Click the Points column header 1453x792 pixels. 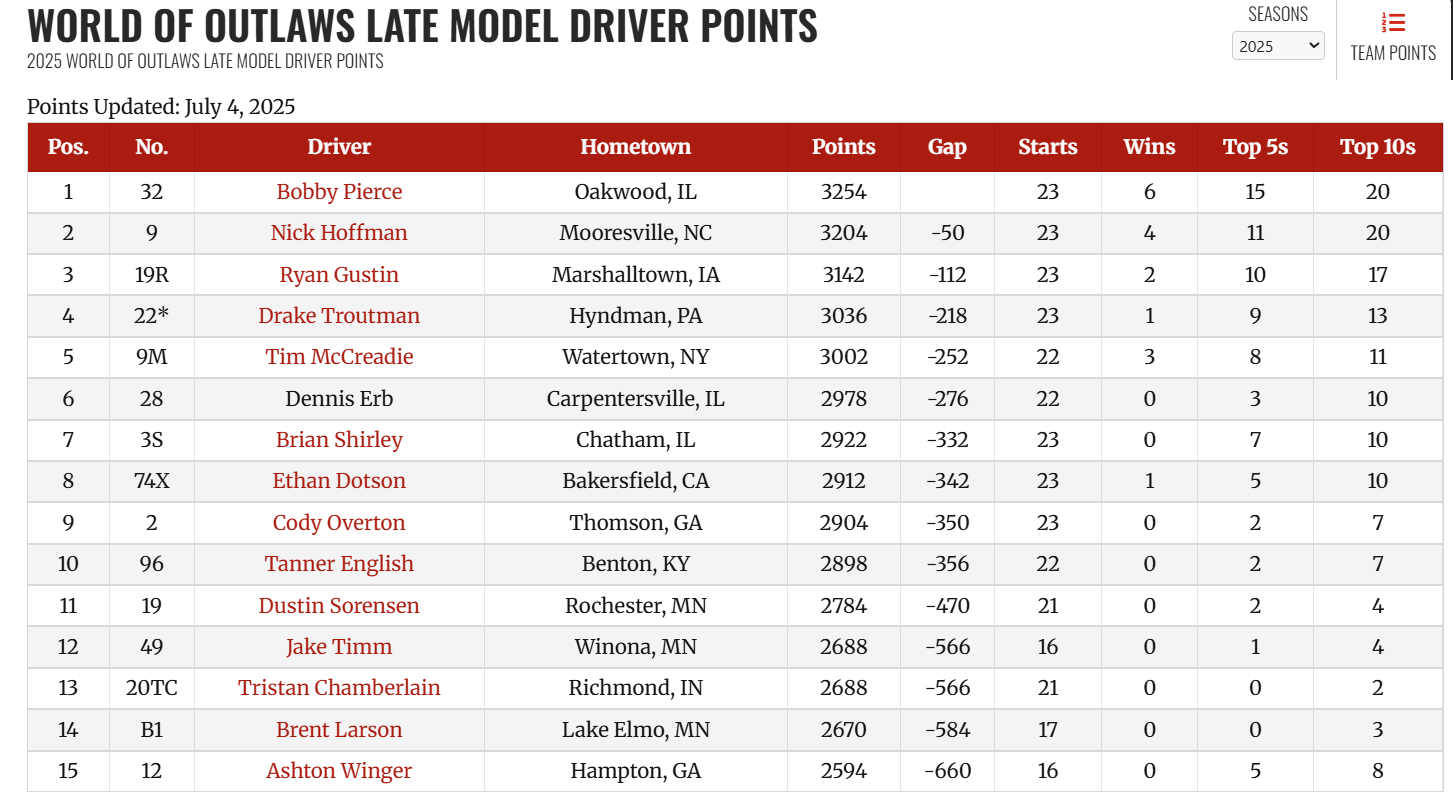pyautogui.click(x=843, y=147)
